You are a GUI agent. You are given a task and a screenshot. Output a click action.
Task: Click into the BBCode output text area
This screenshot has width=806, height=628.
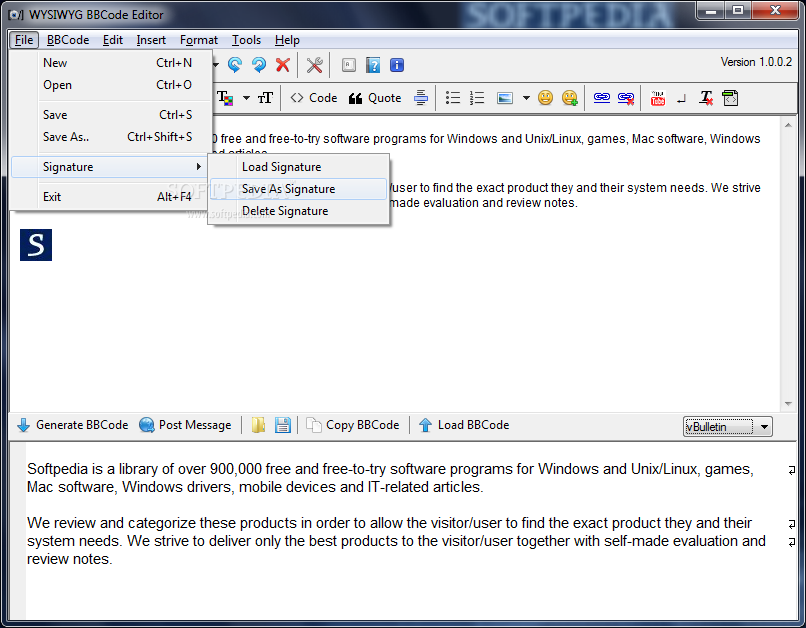(404, 530)
